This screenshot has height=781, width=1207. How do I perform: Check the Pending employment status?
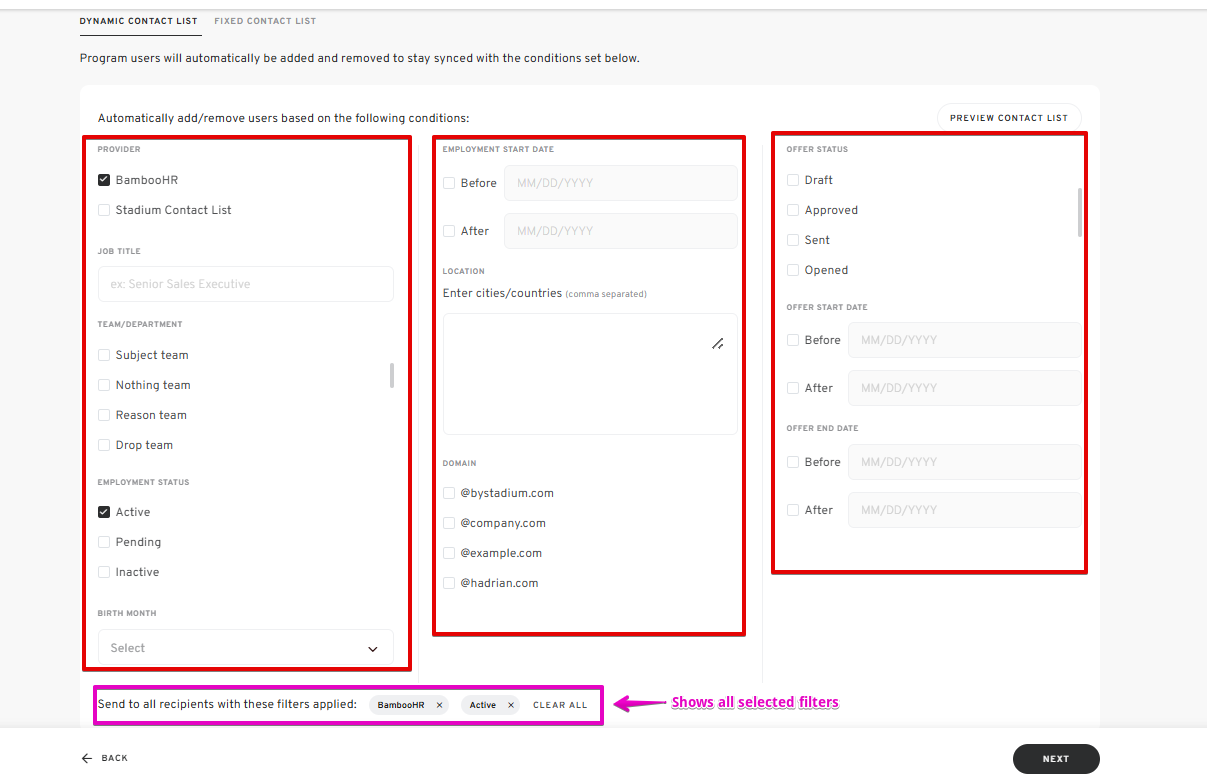104,542
